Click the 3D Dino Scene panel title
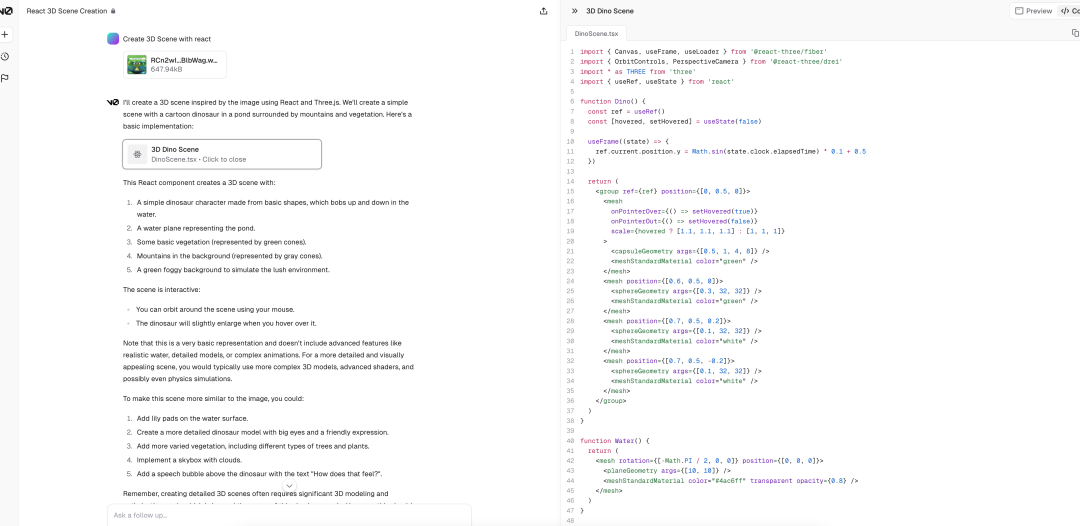Viewport: 1080px width, 526px height. click(x=609, y=11)
